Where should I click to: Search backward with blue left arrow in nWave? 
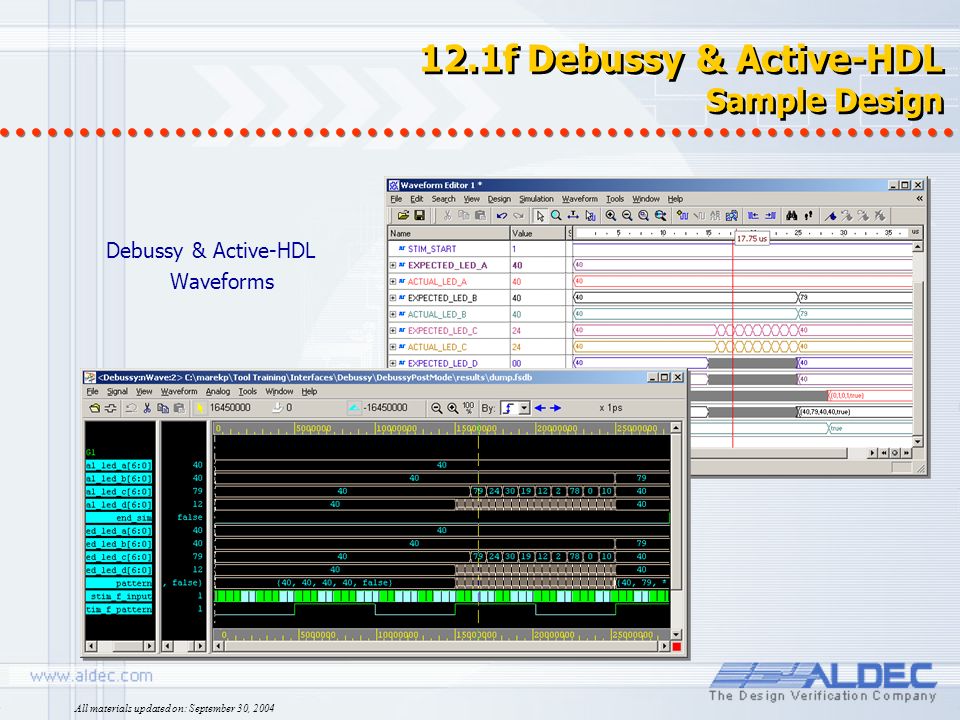pos(540,408)
